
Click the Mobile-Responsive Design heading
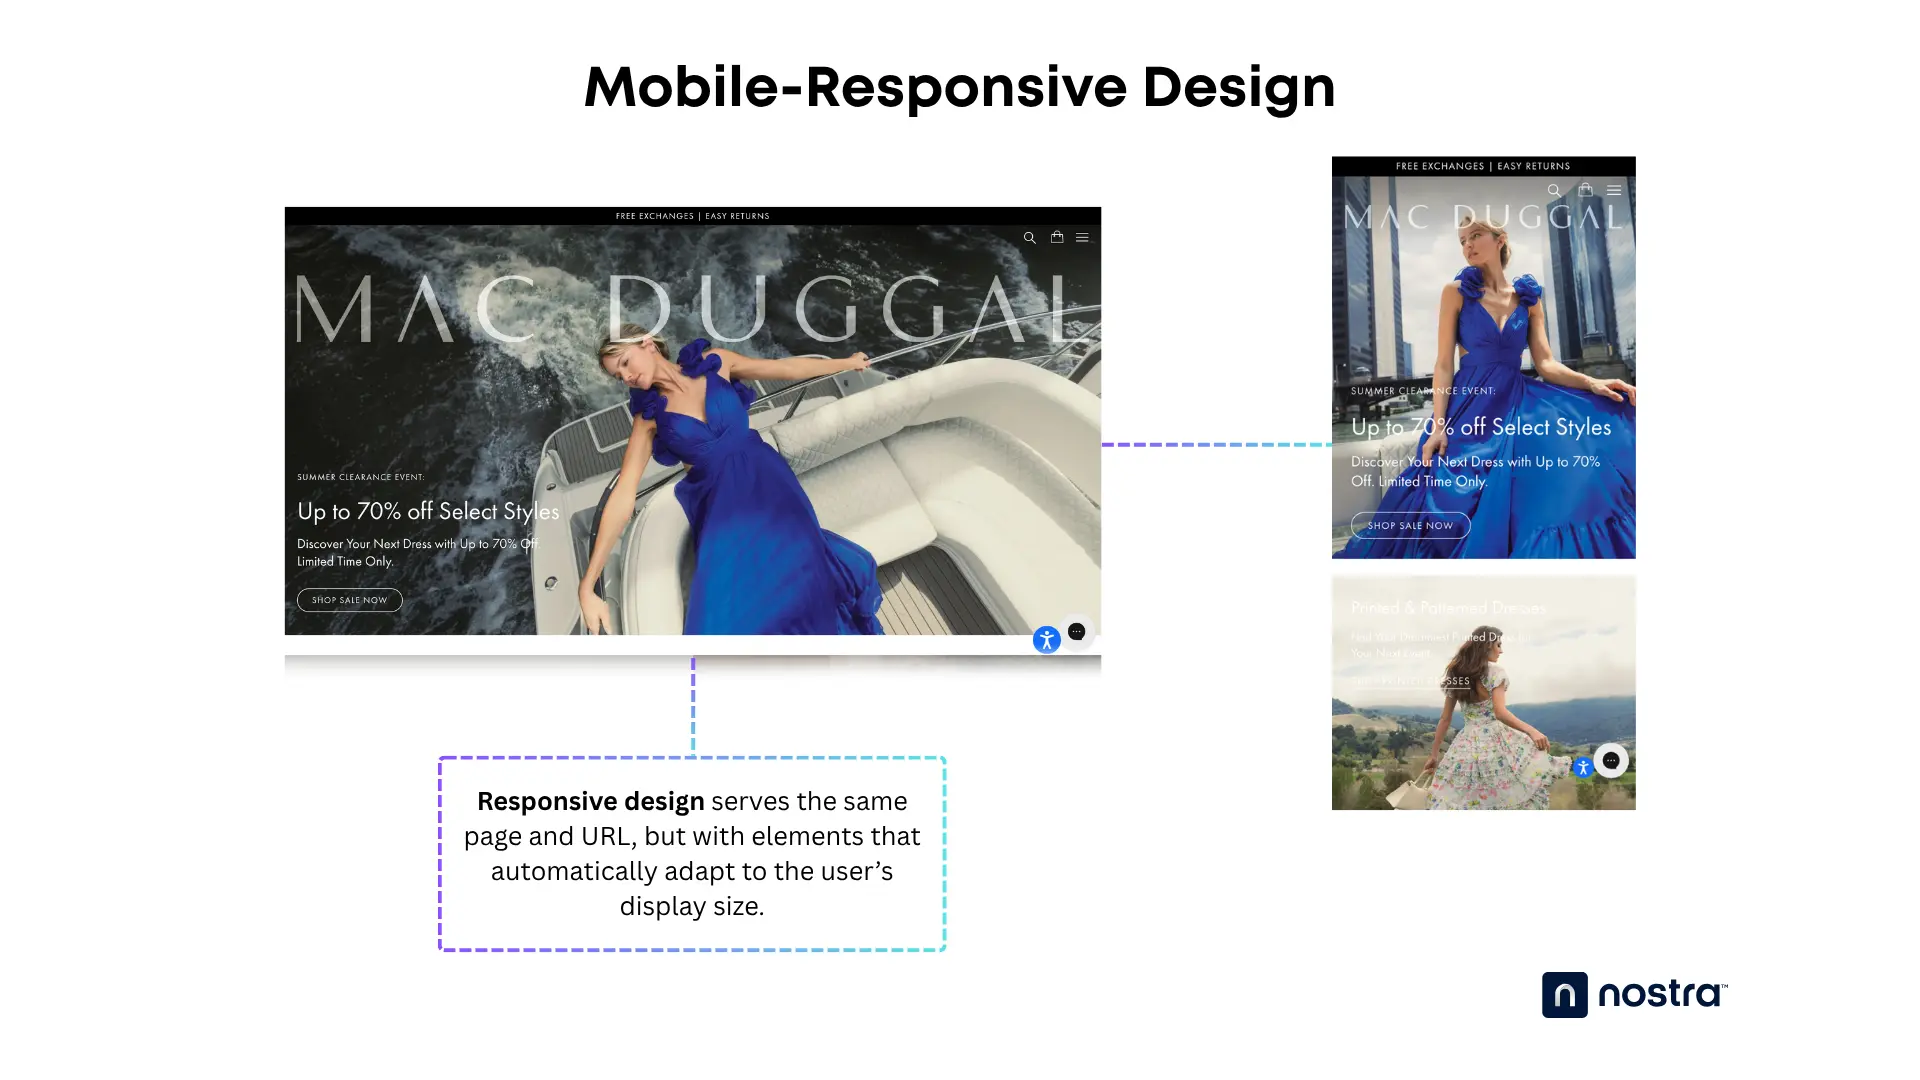coord(960,87)
